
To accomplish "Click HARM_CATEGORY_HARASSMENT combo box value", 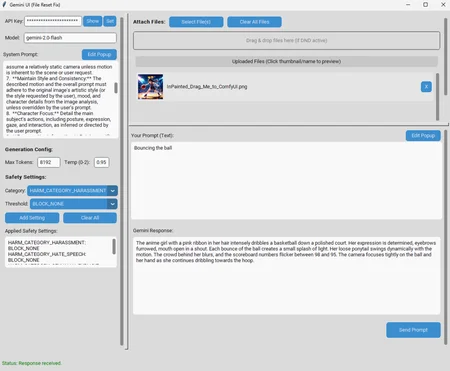I will pyautogui.click(x=68, y=191).
